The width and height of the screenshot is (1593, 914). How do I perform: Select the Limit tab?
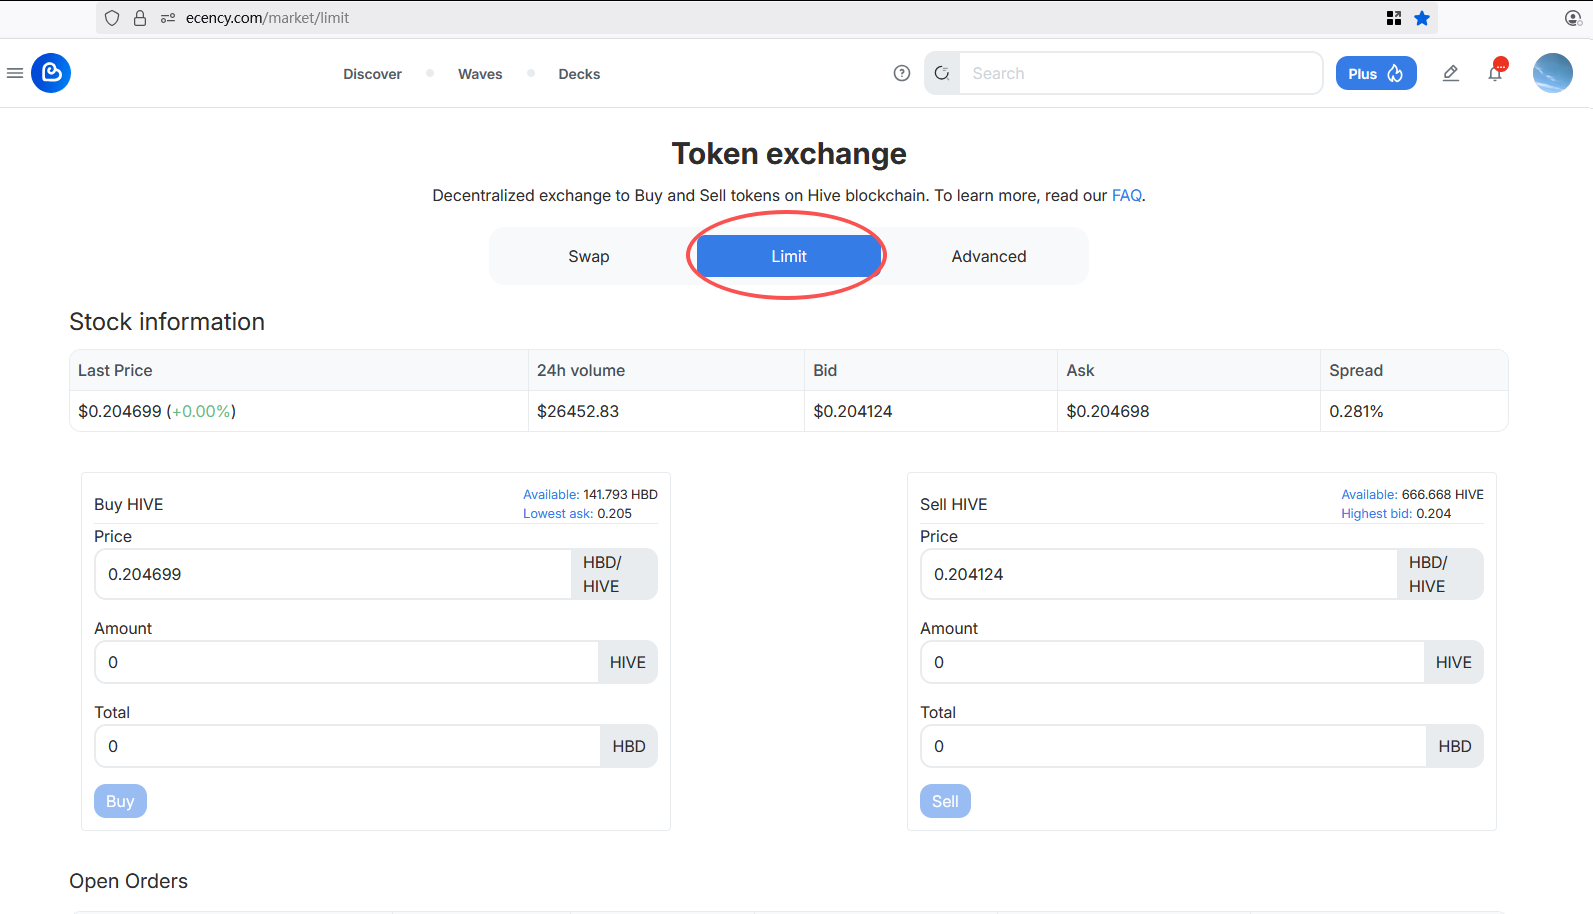pos(789,256)
